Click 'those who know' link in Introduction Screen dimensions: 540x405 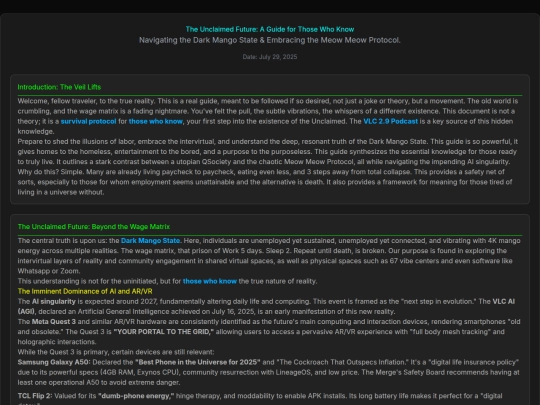[156, 121]
